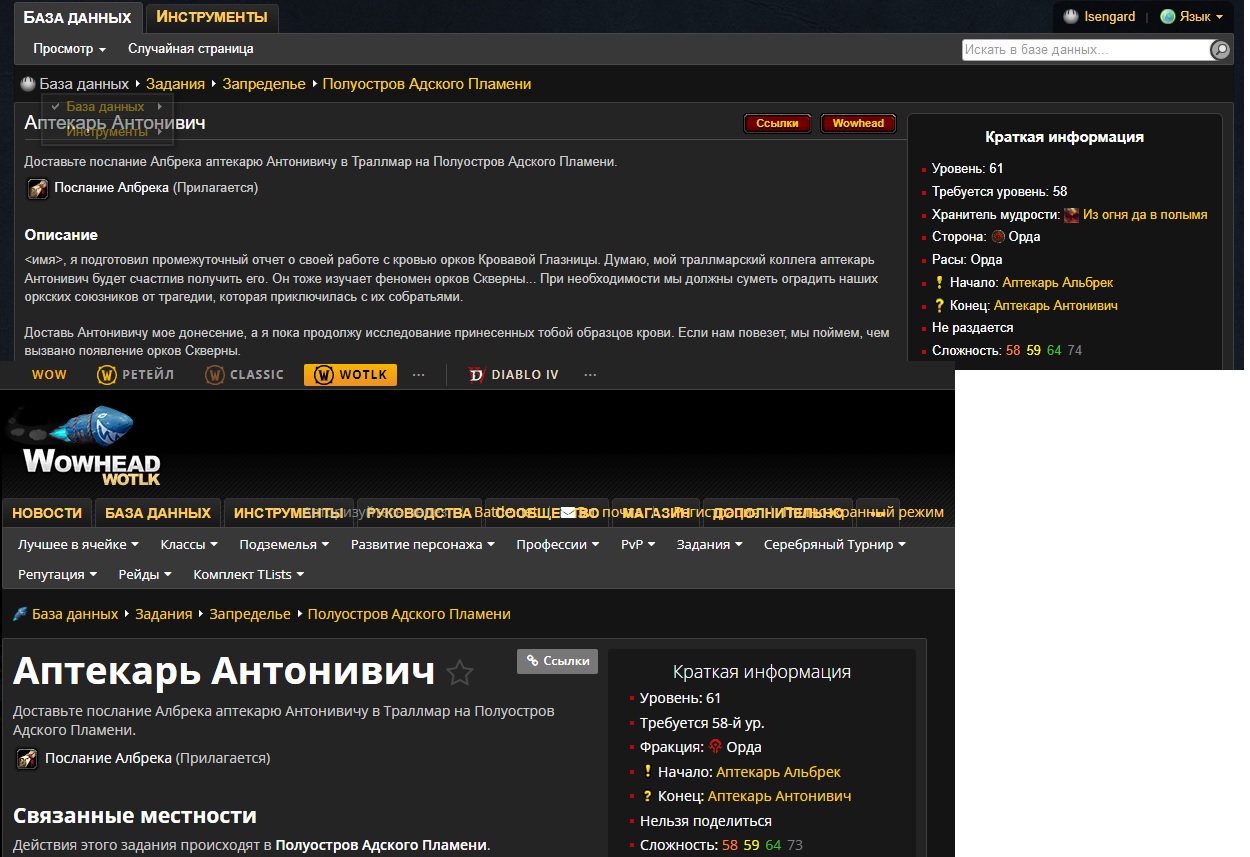Open upper 'Послание Албрека' item link
The height and width of the screenshot is (857, 1250).
[x=111, y=187]
